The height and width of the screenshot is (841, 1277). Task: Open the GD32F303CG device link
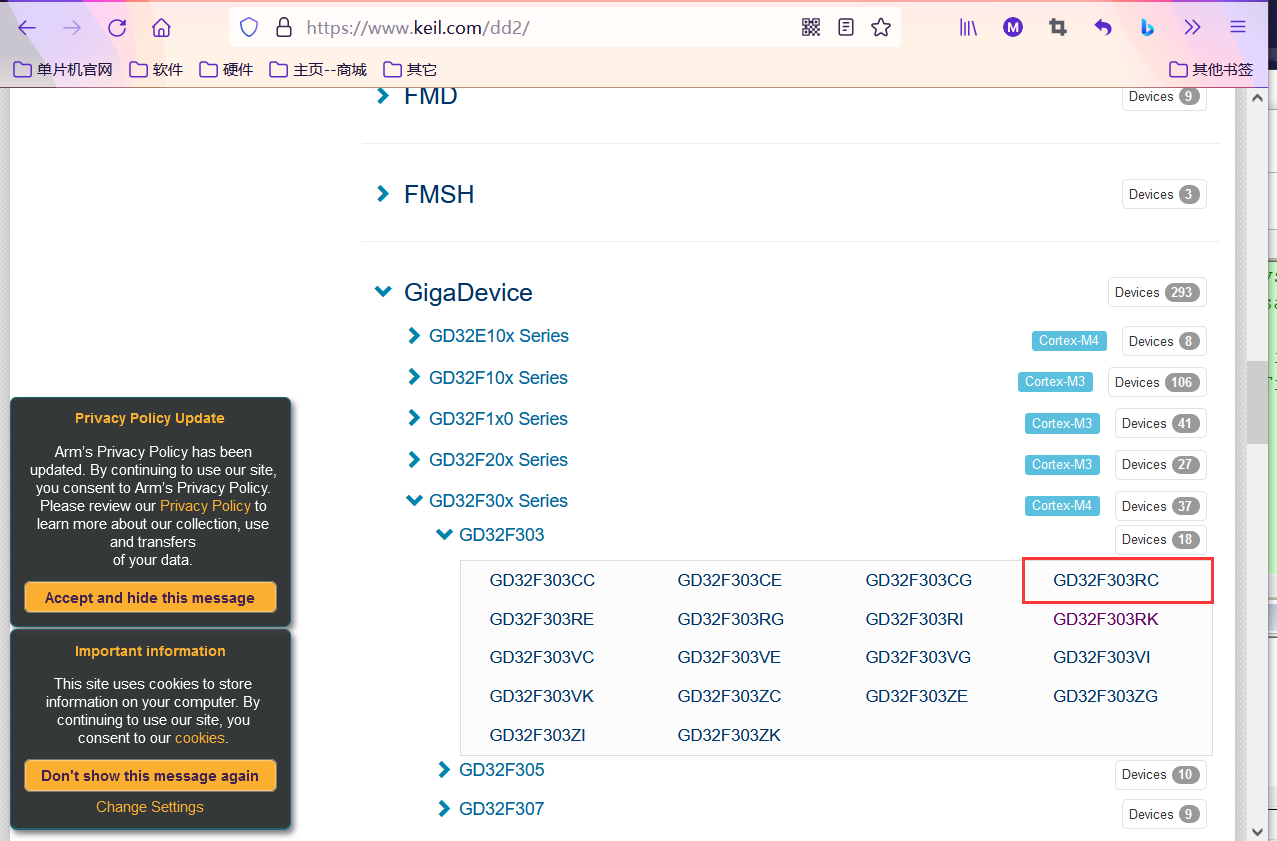click(x=919, y=580)
